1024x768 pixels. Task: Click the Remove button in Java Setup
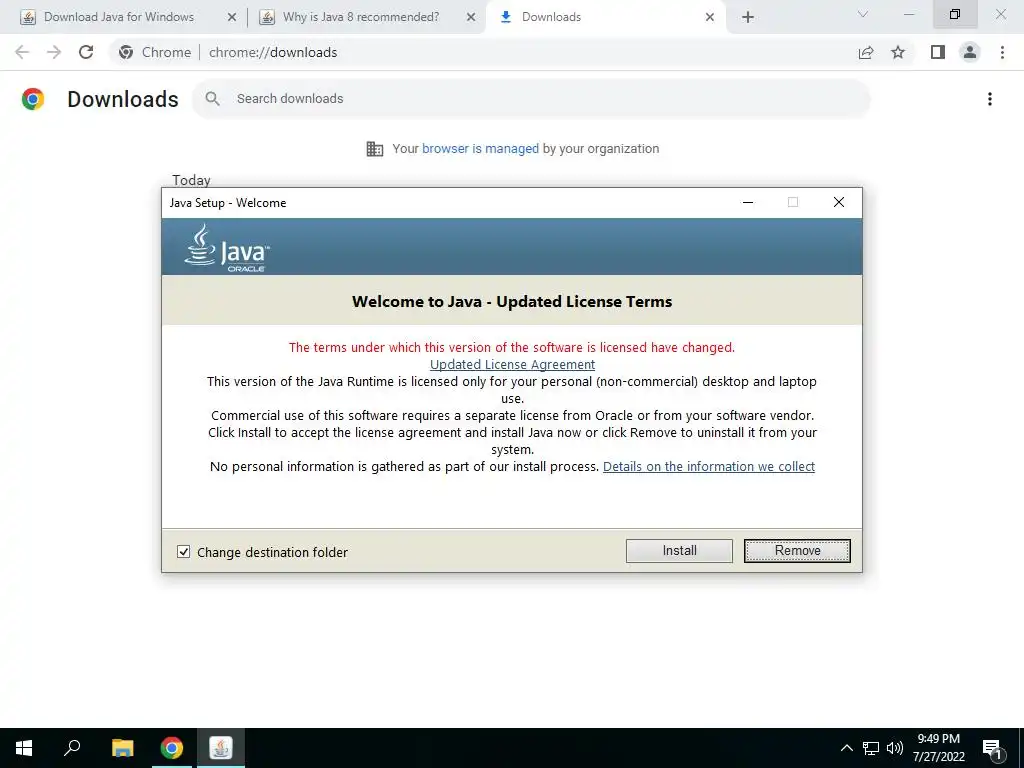coord(797,551)
